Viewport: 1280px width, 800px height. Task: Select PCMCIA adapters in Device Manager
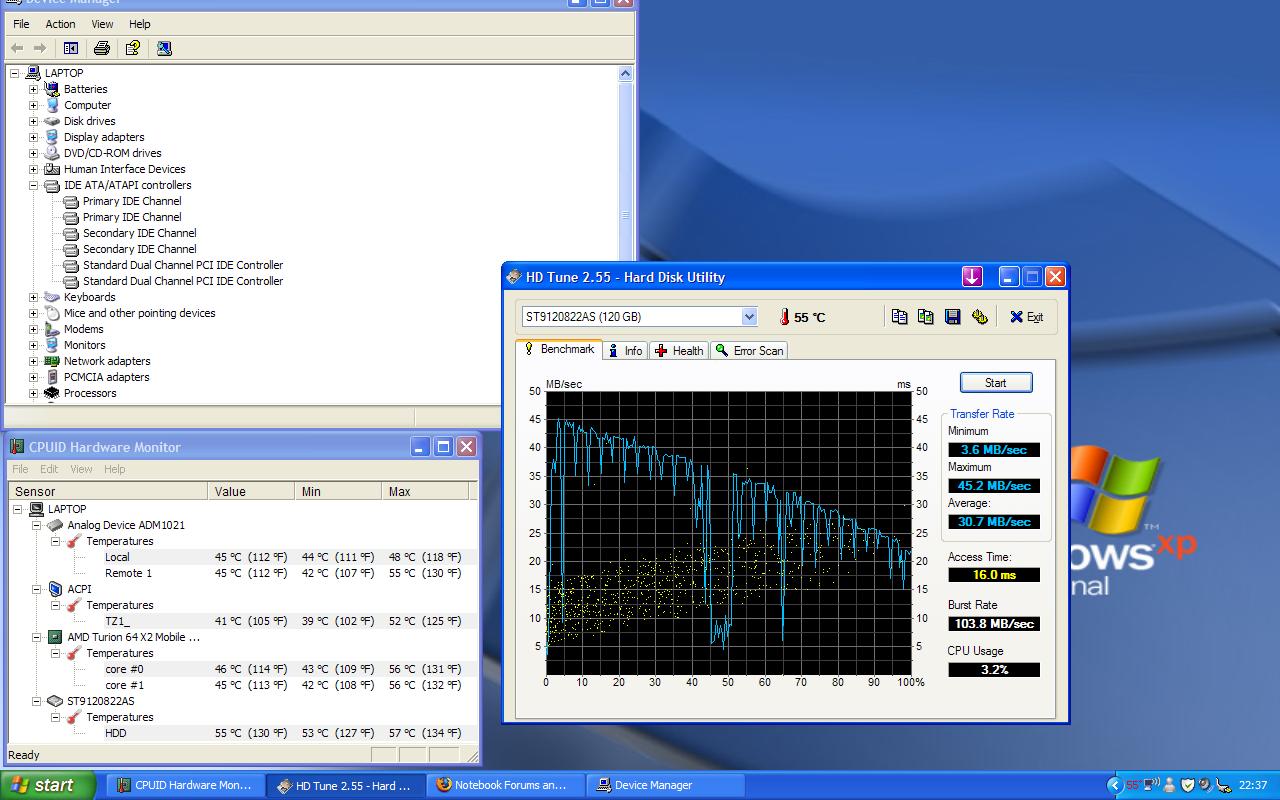tap(107, 377)
